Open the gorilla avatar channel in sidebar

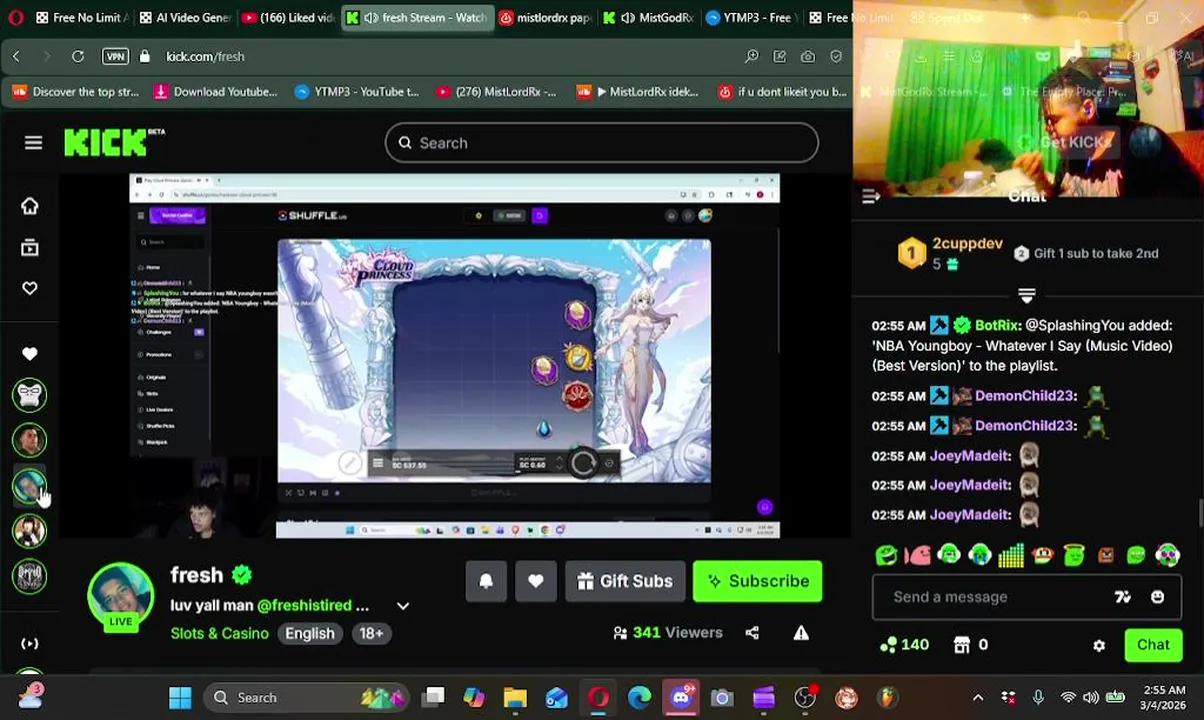pyautogui.click(x=30, y=395)
